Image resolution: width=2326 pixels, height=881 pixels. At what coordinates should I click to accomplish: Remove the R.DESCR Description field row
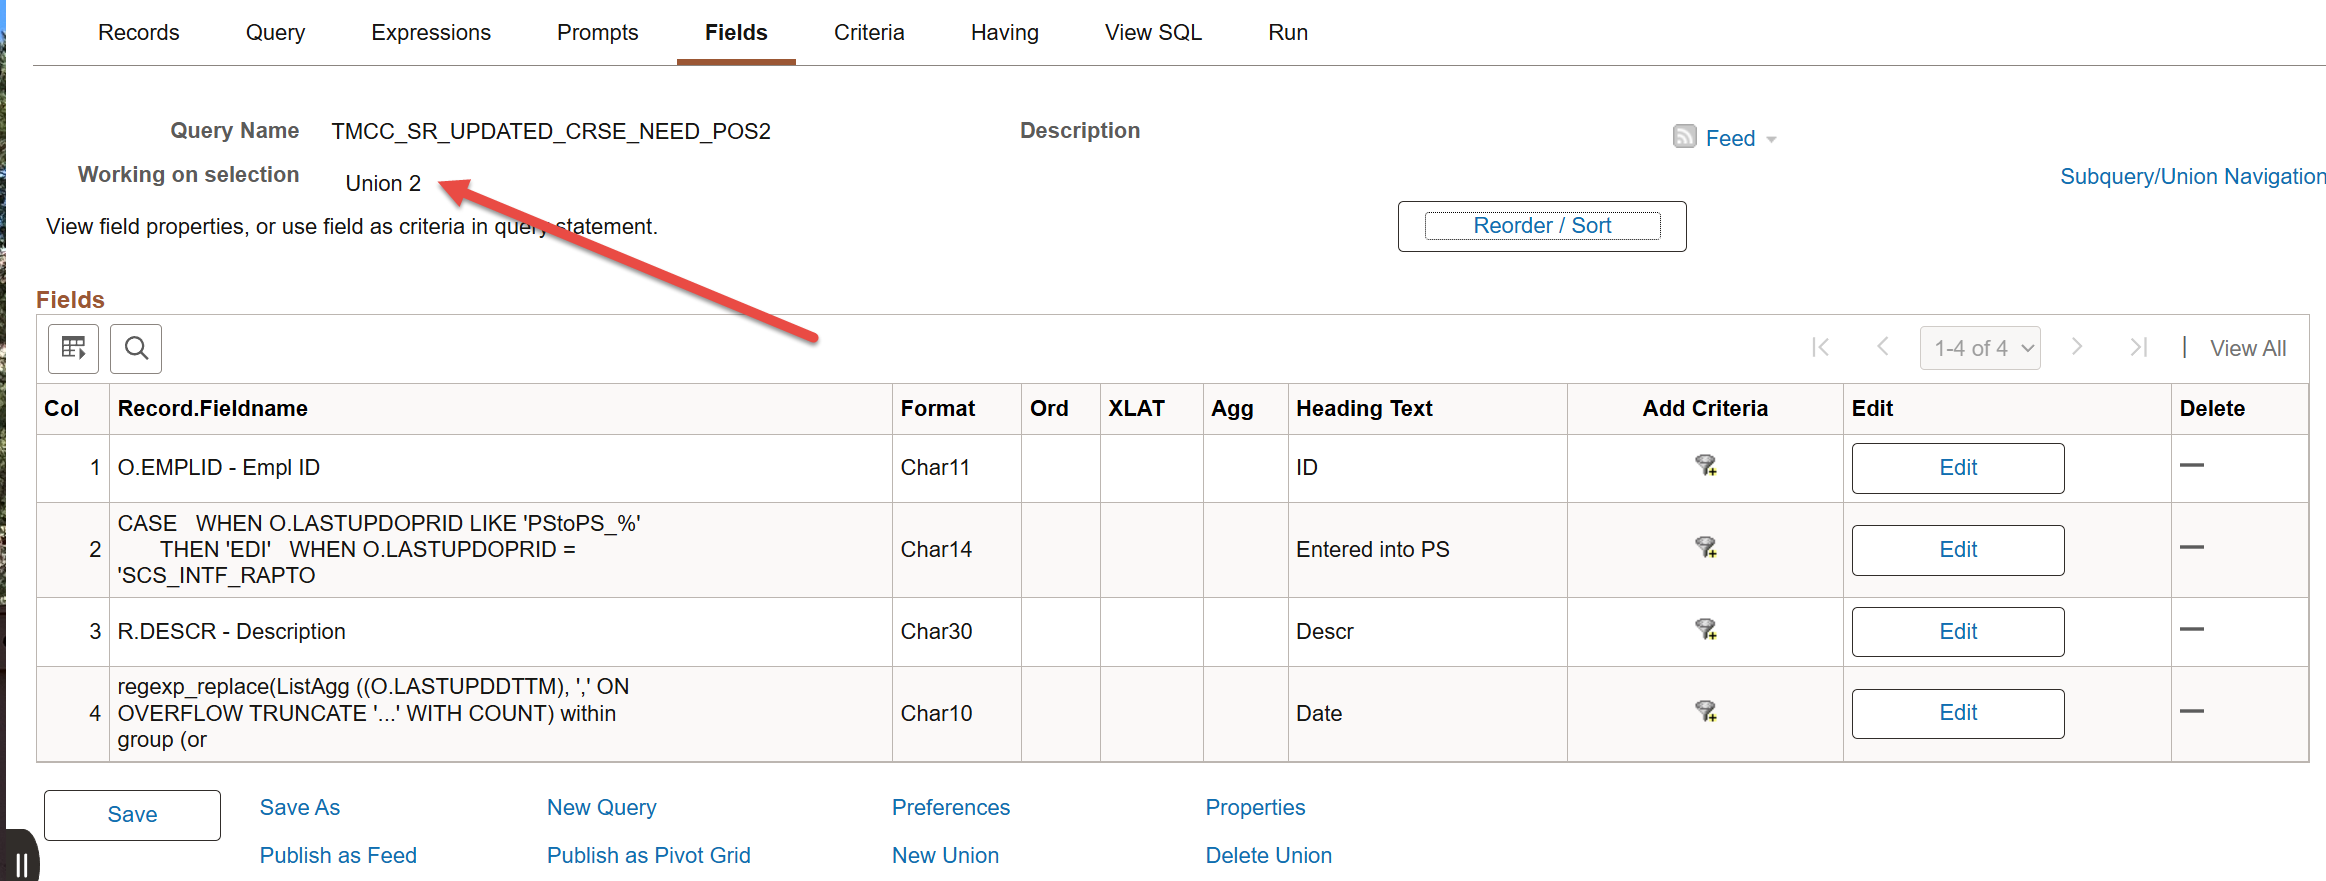[2192, 629]
